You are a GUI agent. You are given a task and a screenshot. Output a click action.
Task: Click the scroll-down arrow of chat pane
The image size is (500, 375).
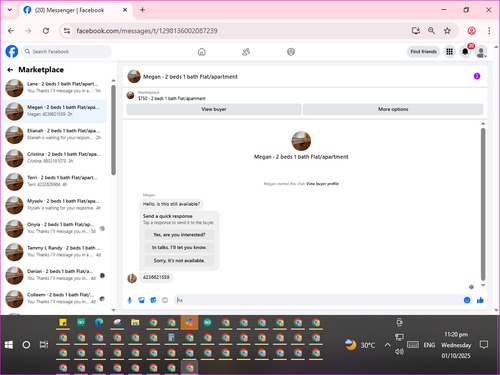(483, 286)
